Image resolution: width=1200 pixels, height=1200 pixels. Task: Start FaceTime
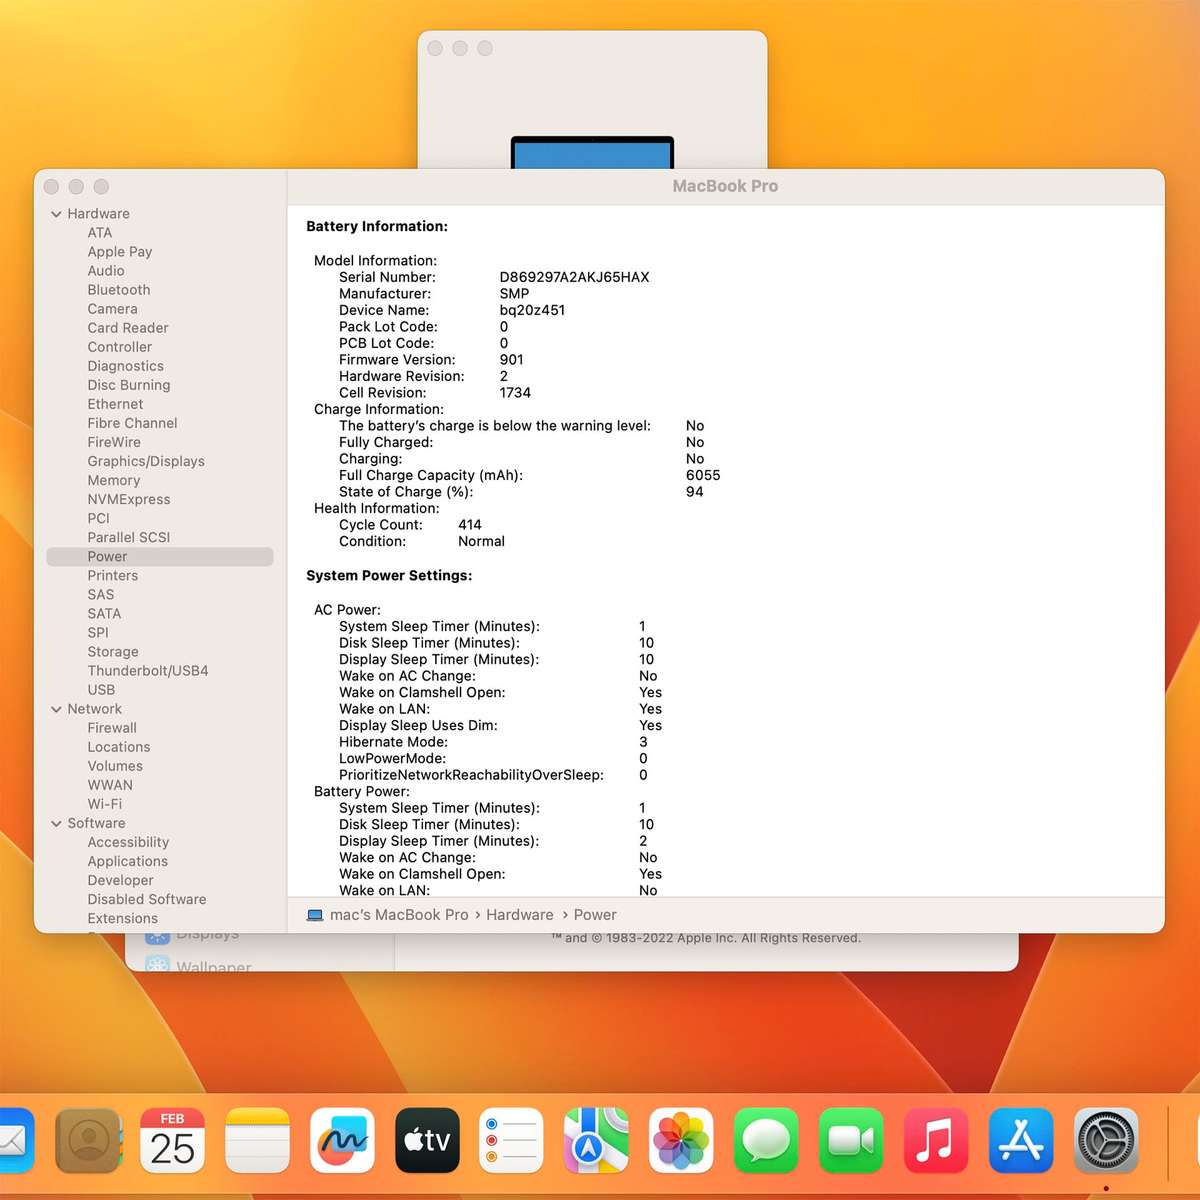pyautogui.click(x=849, y=1140)
